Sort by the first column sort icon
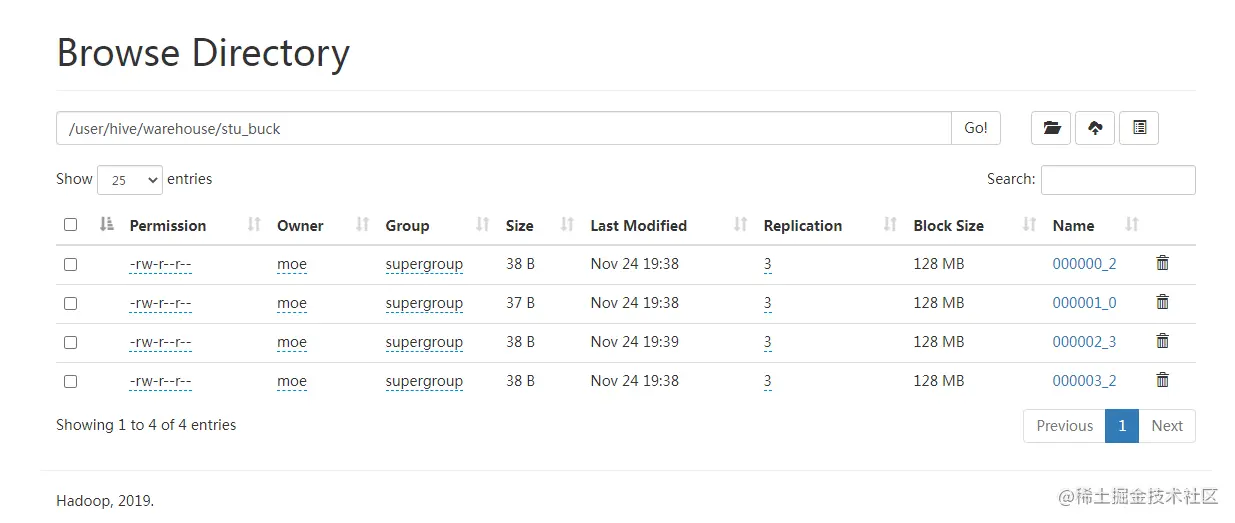 (107, 225)
